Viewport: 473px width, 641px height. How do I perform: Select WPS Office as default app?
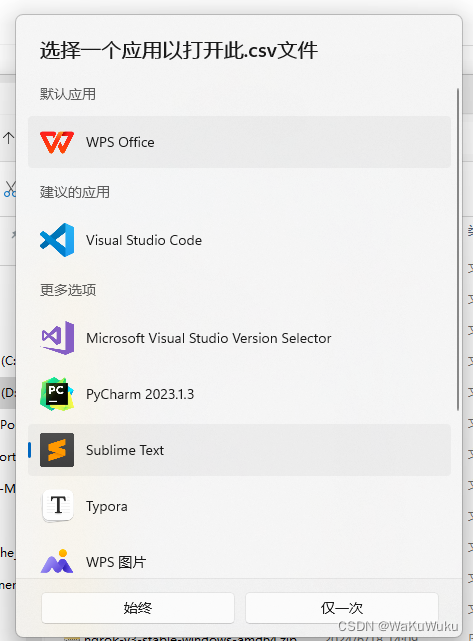[239, 142]
